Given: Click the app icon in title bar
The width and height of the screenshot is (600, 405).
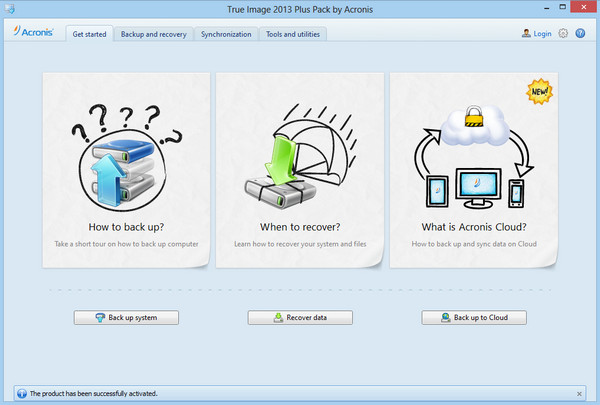Looking at the screenshot, I should pos(9,9).
